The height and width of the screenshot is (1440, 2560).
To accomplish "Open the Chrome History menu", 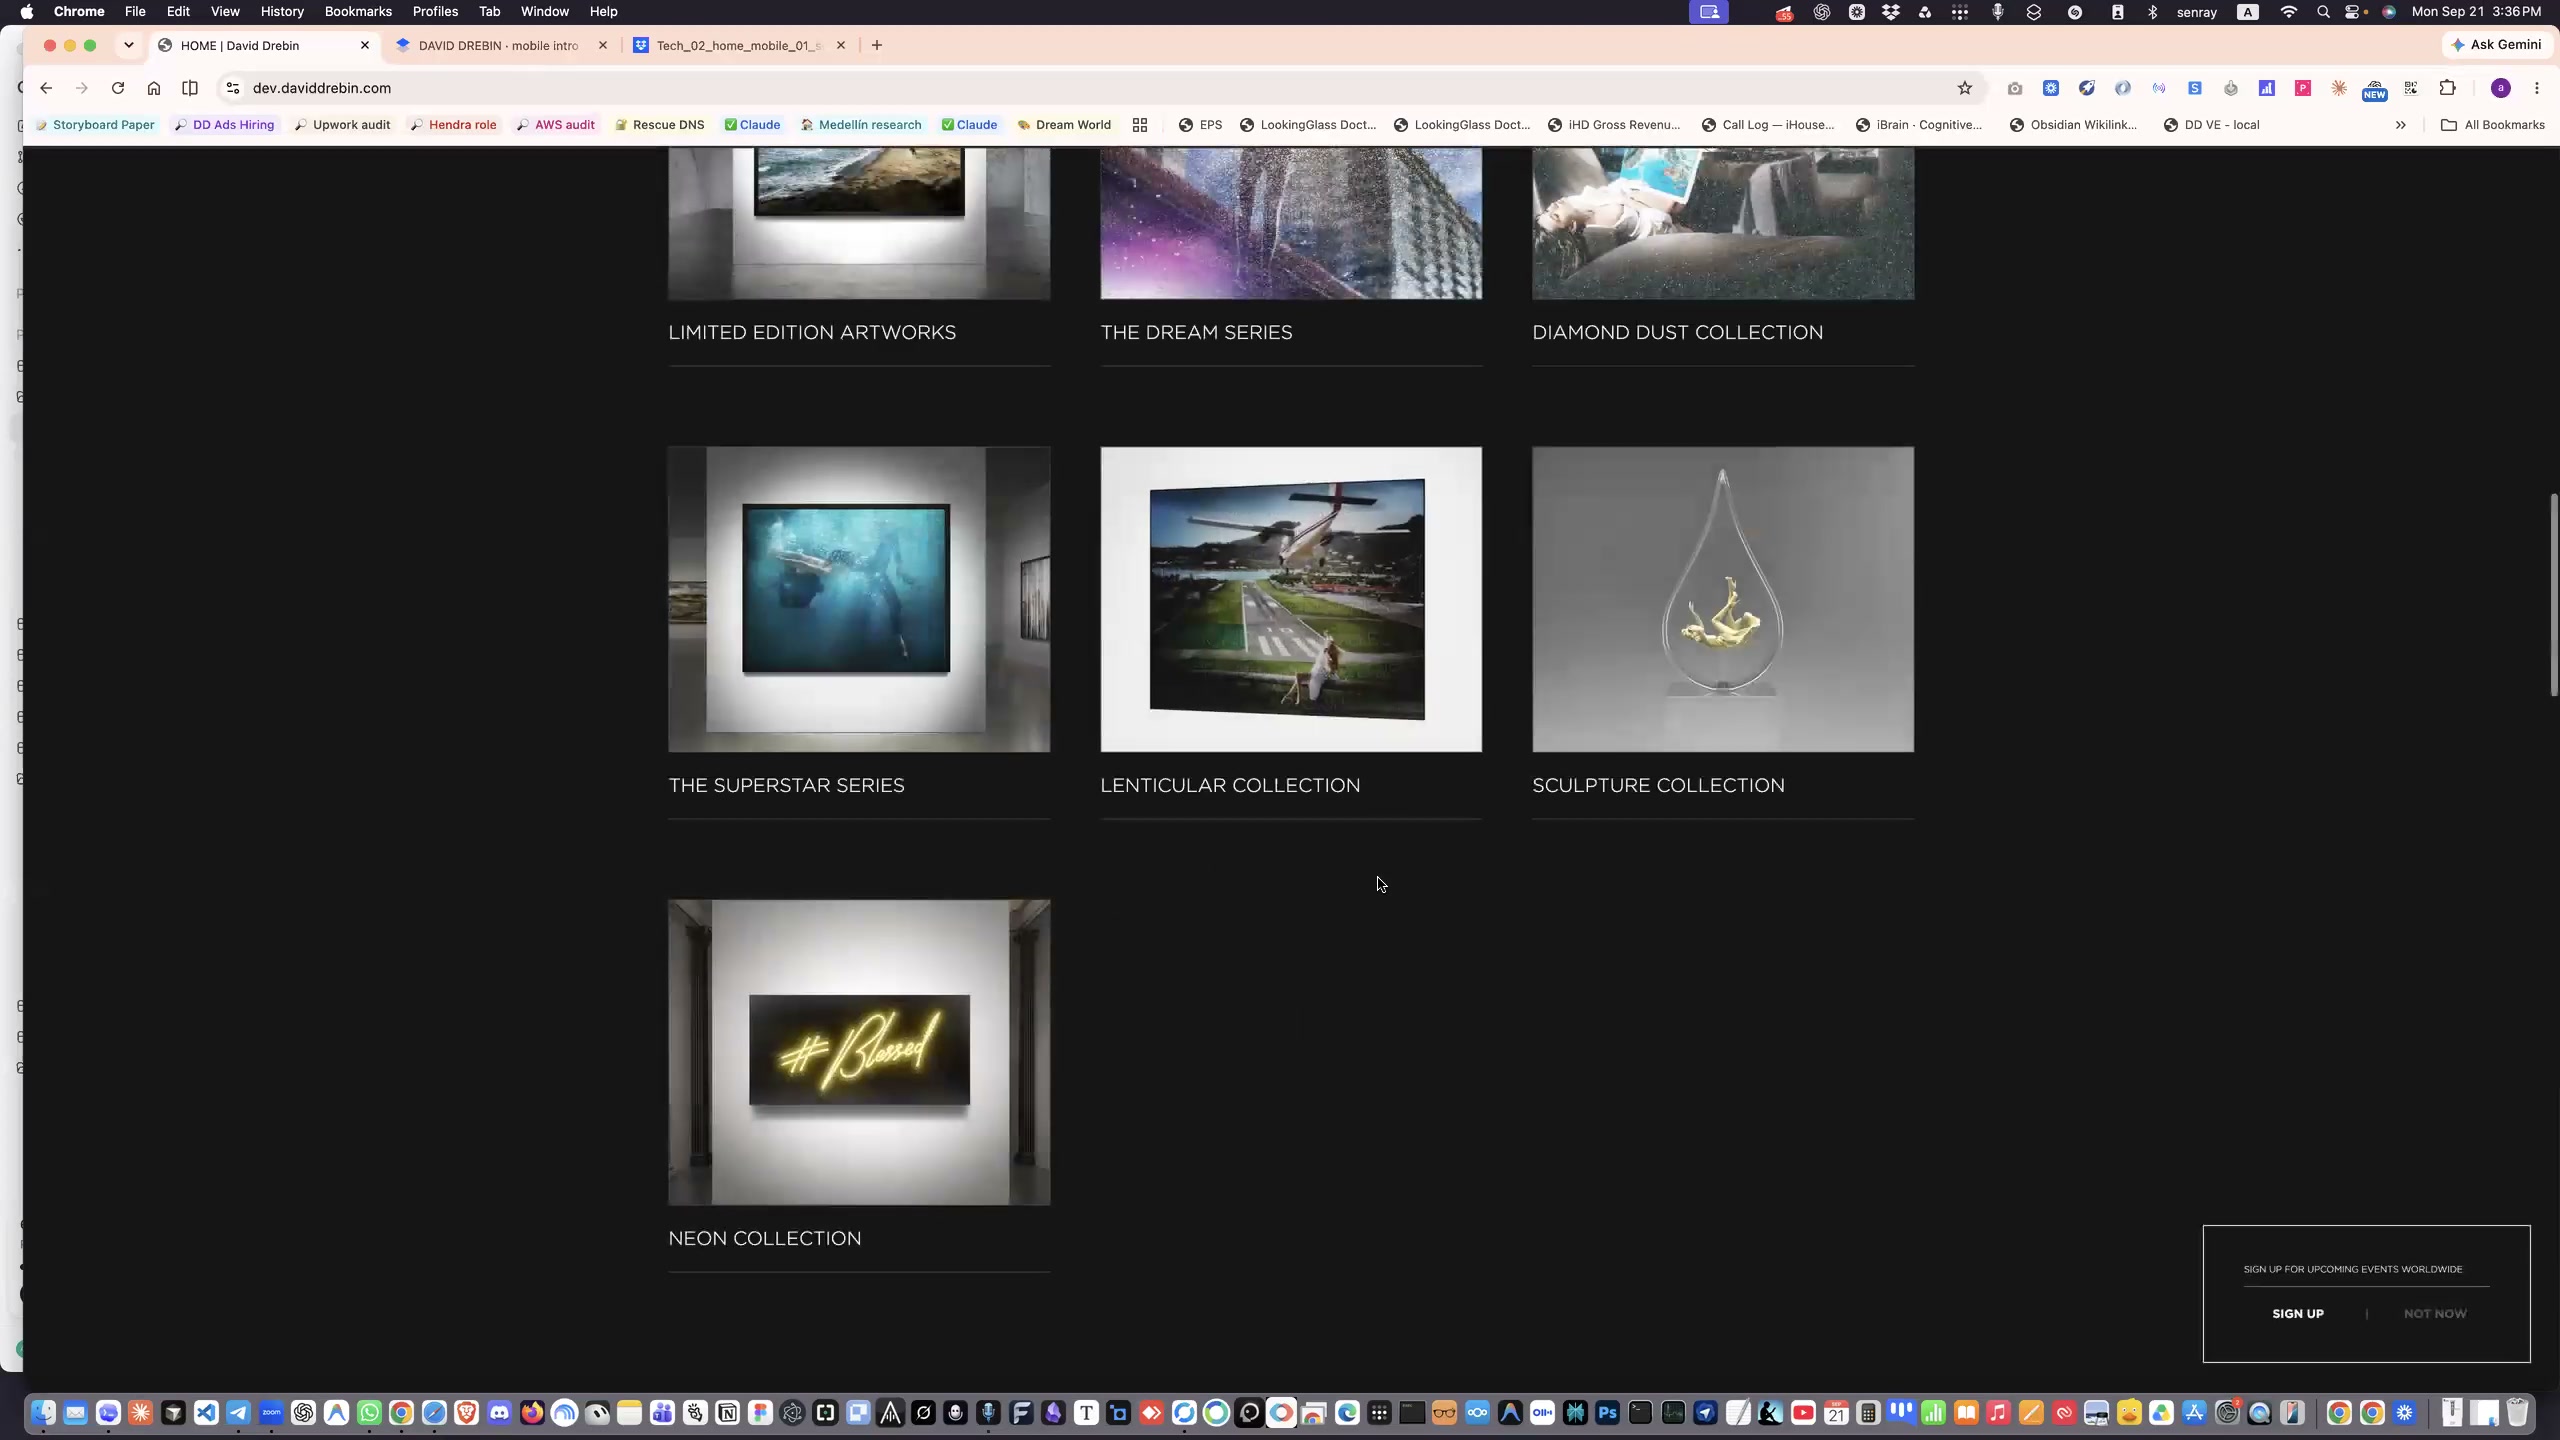I will (x=282, y=11).
